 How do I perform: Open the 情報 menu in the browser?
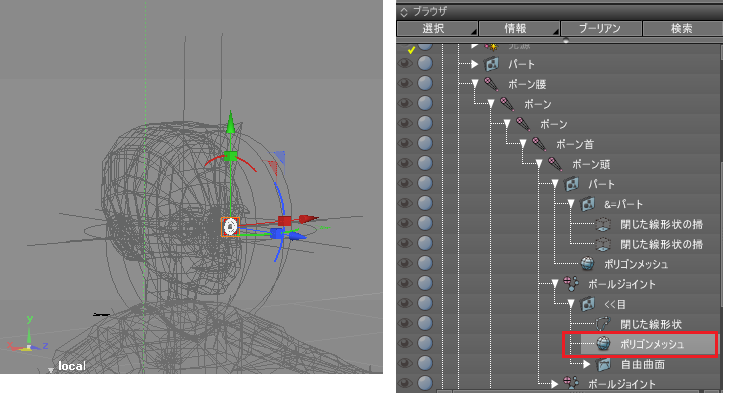pyautogui.click(x=519, y=28)
